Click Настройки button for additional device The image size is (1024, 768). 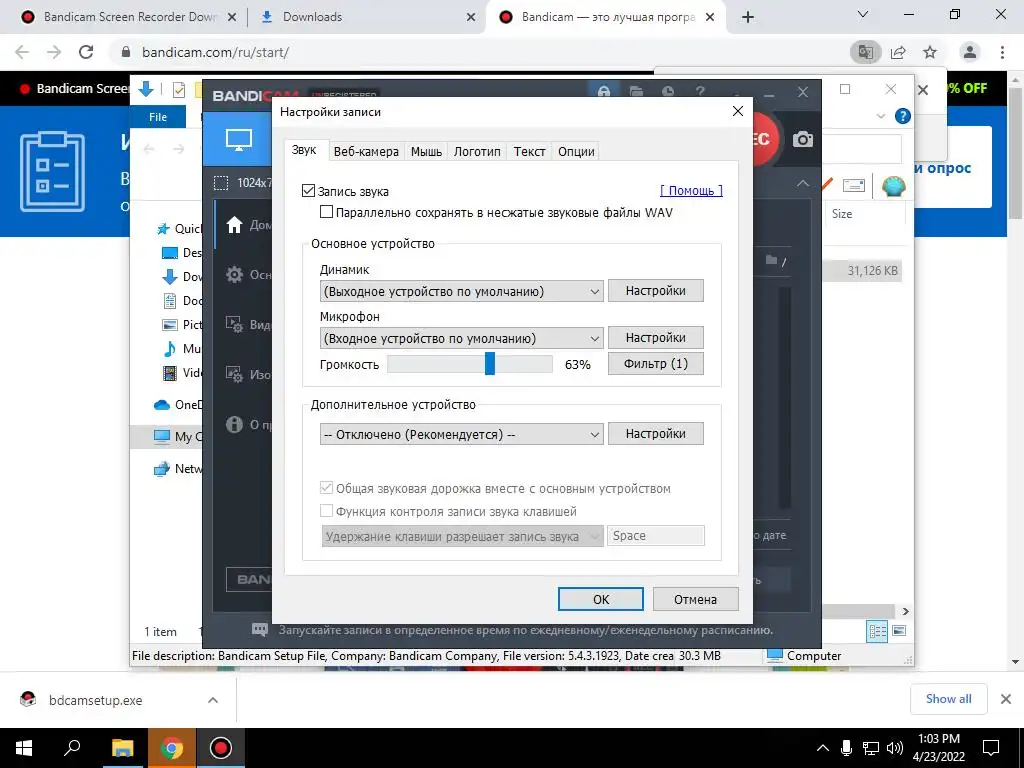click(x=656, y=434)
